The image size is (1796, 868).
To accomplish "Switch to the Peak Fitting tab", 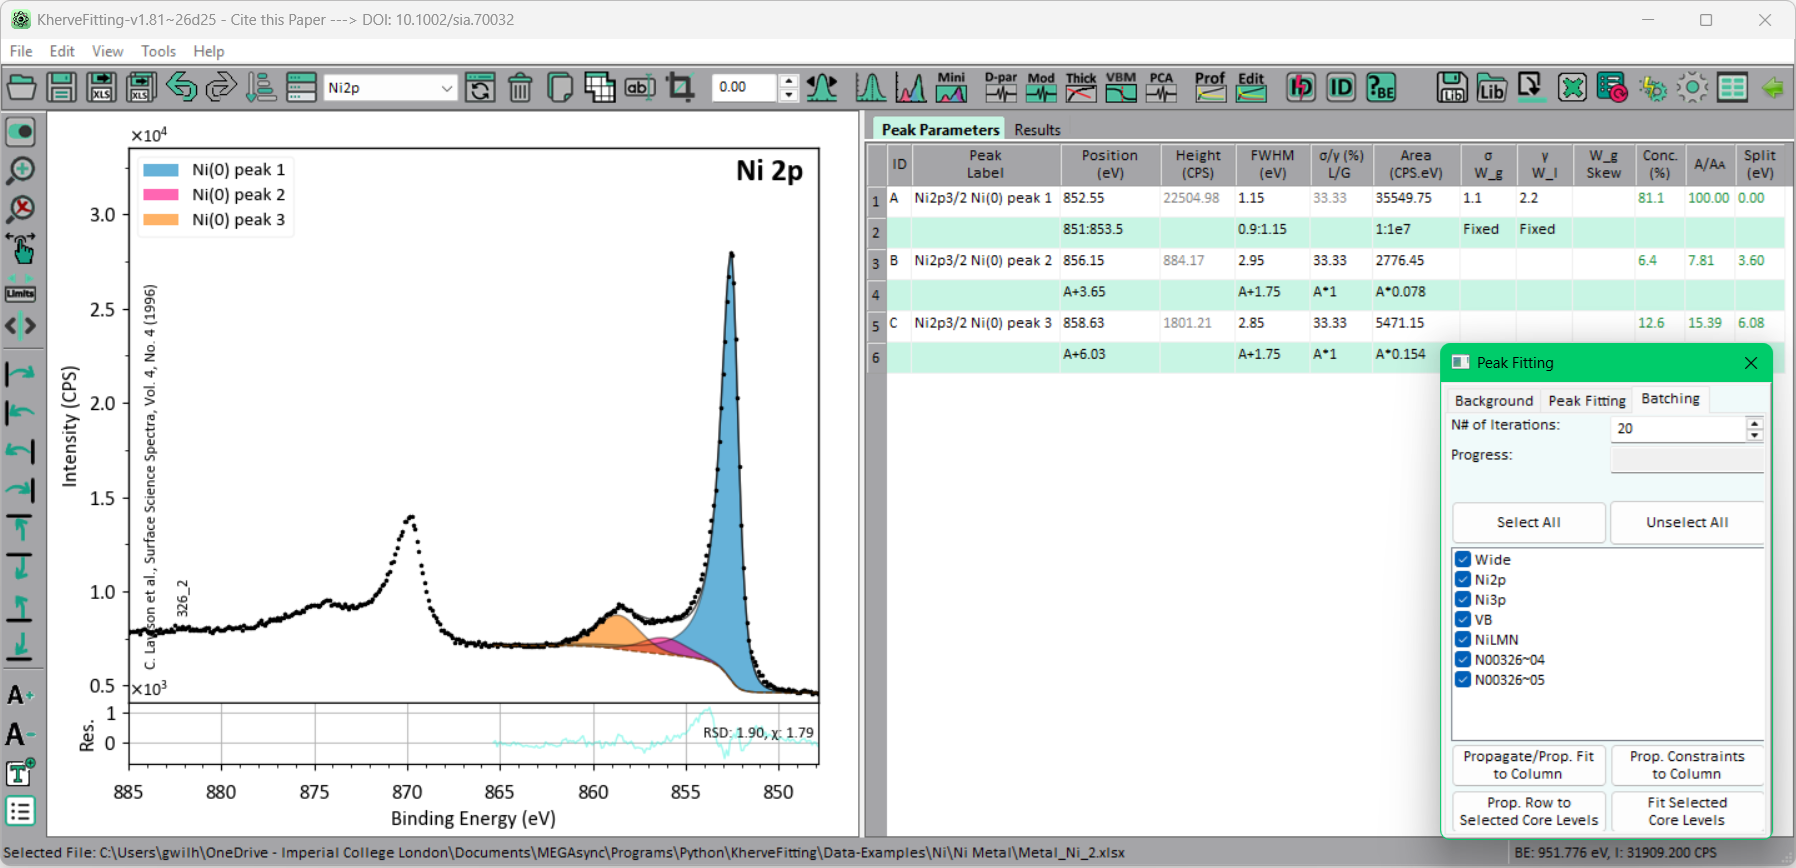I will [x=1587, y=400].
